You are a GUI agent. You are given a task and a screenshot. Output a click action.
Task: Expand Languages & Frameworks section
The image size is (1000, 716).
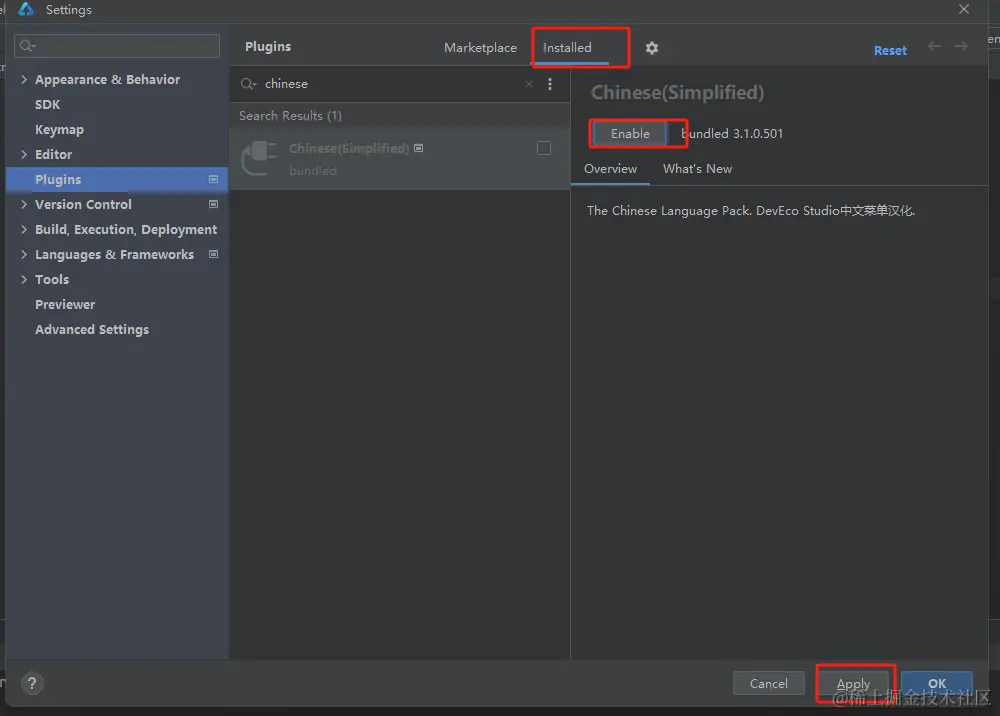24,254
